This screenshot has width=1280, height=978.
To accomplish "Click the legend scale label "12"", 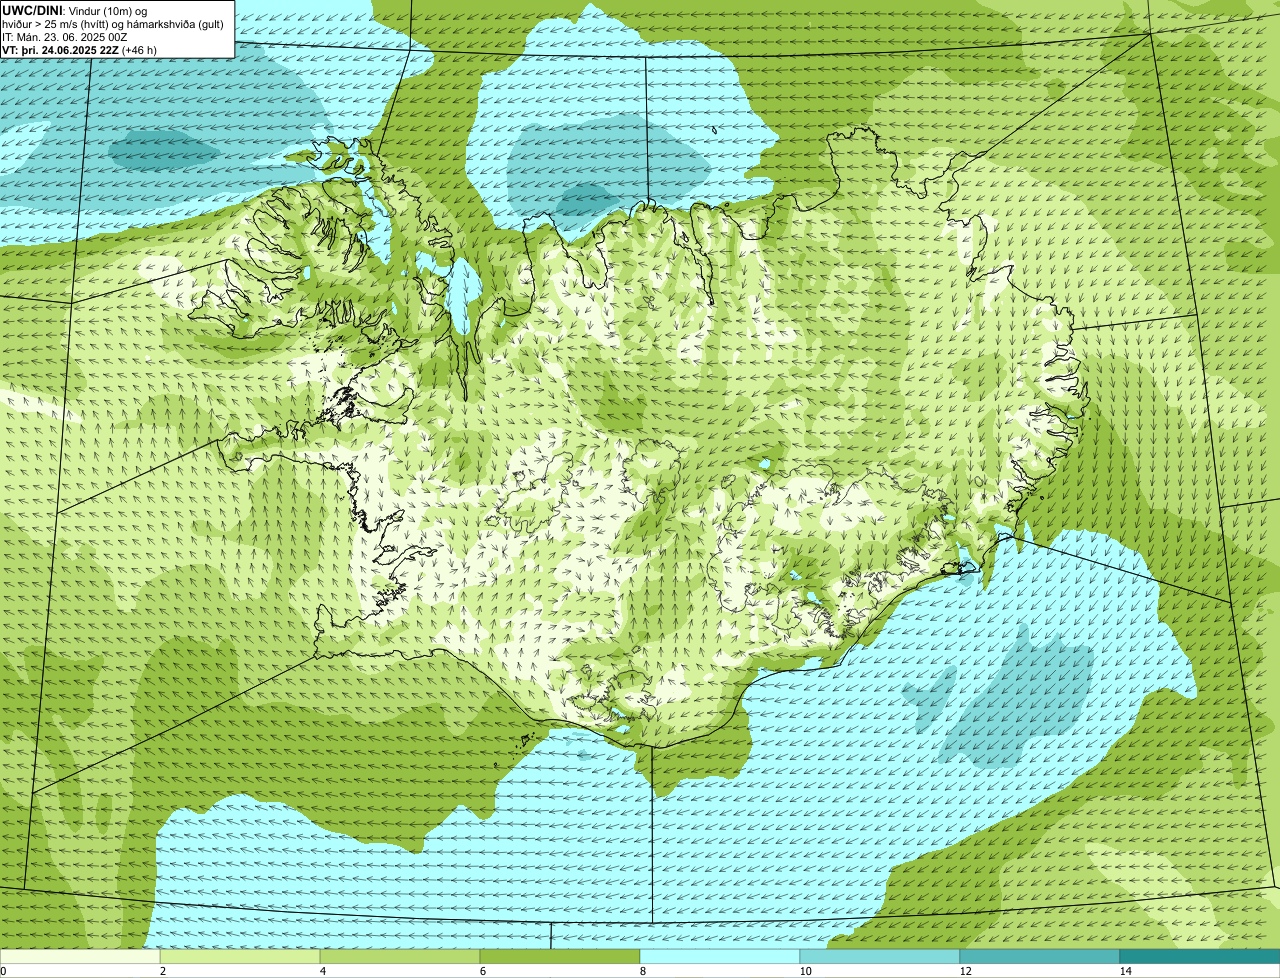I will (x=964, y=971).
